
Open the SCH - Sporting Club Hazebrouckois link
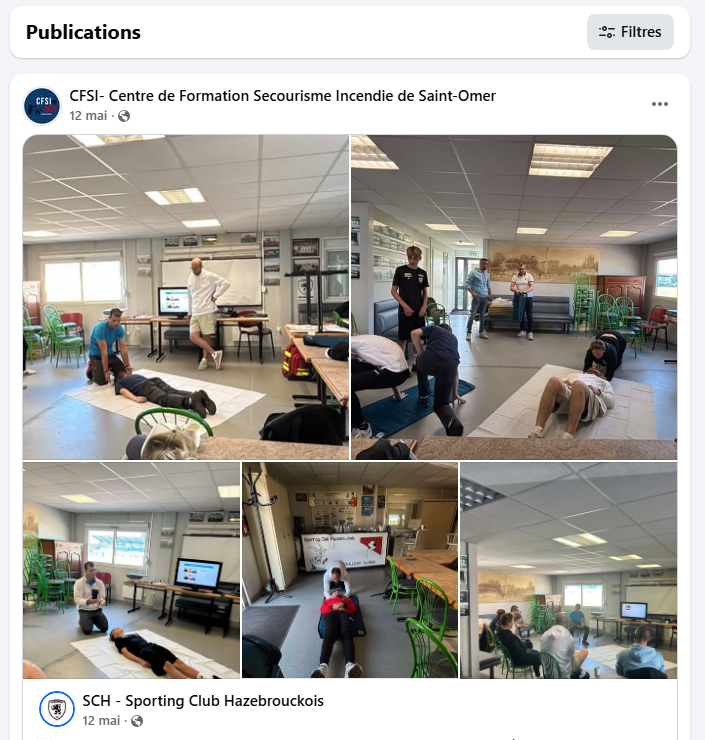pyautogui.click(x=203, y=701)
